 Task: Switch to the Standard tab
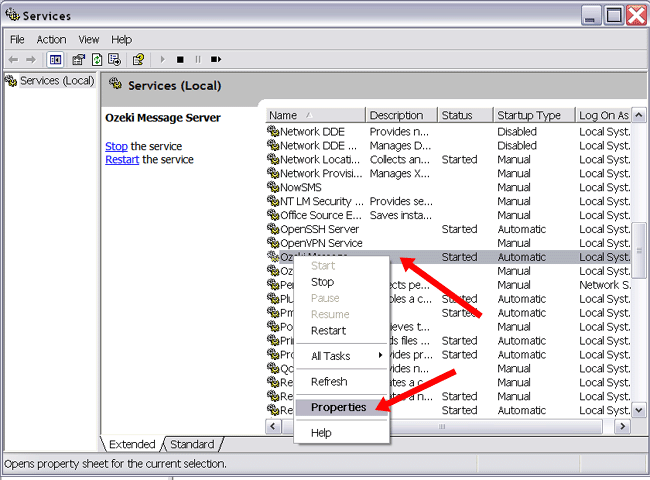point(192,444)
